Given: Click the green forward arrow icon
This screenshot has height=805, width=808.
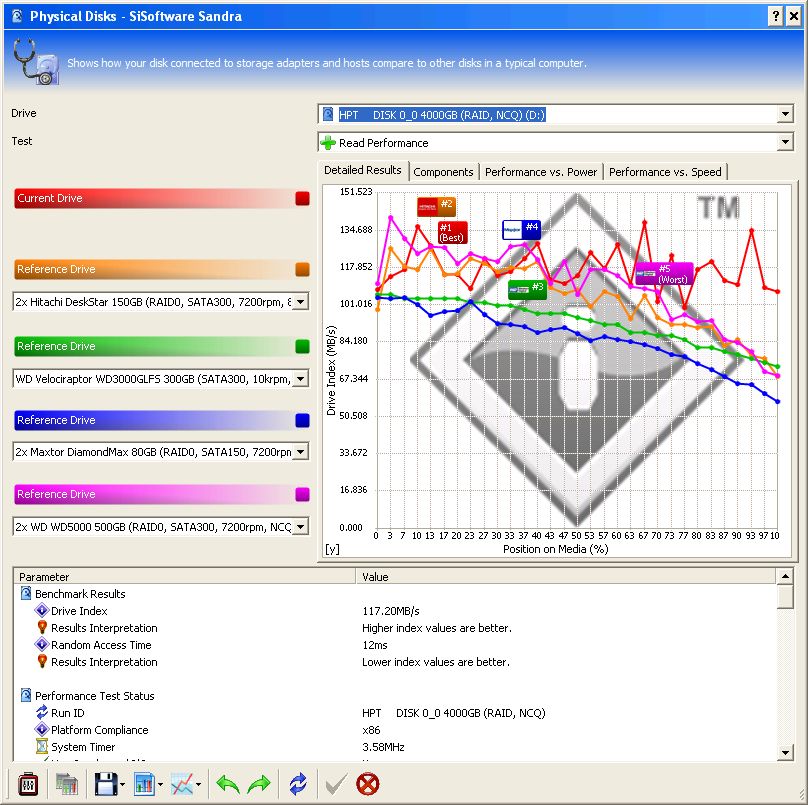Looking at the screenshot, I should (259, 784).
